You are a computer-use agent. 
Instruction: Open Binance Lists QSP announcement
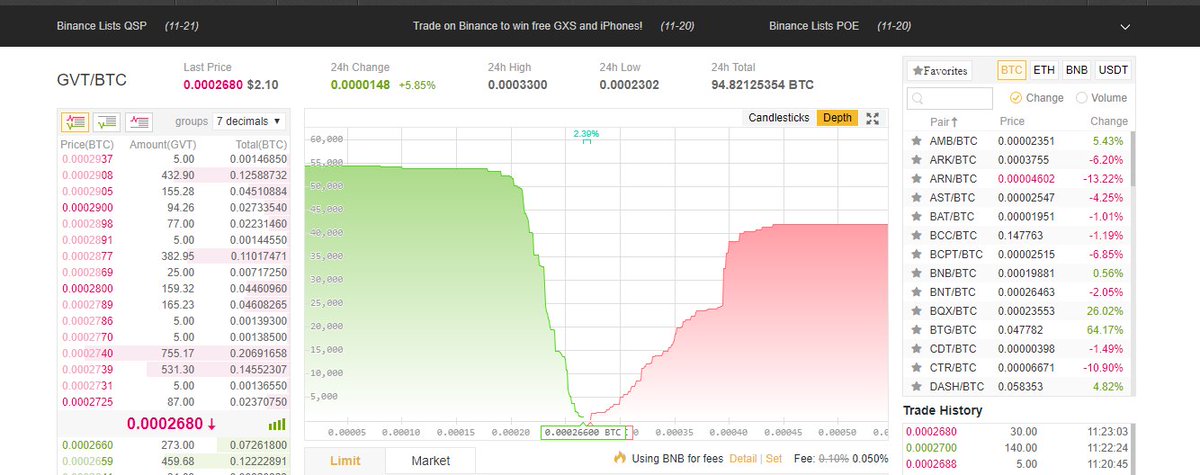pos(102,25)
